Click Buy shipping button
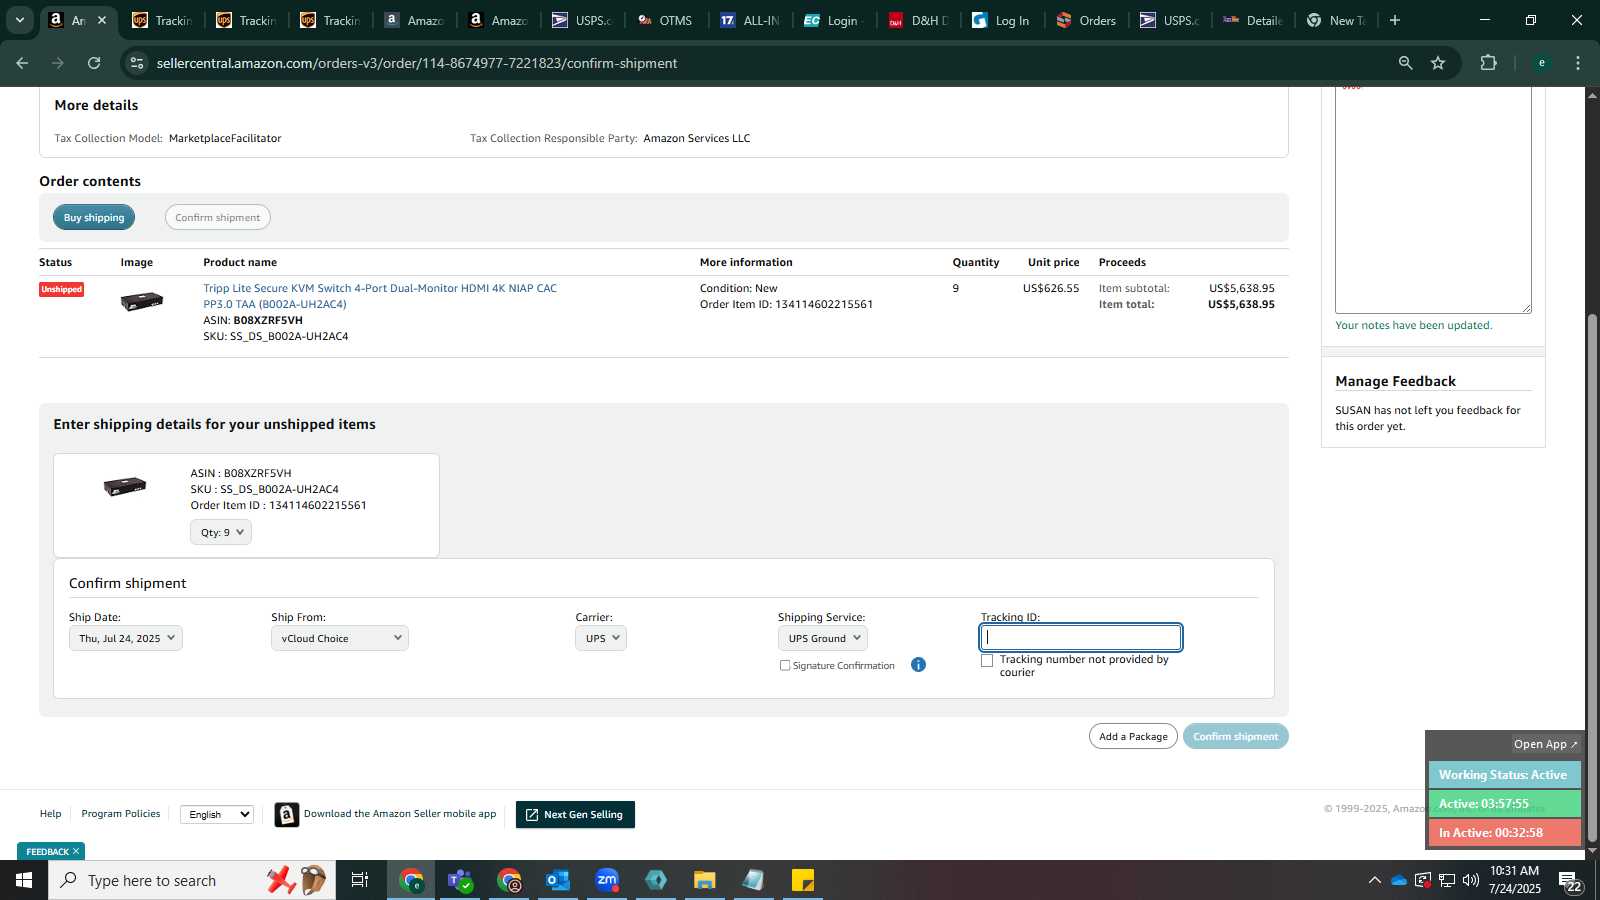 point(94,217)
